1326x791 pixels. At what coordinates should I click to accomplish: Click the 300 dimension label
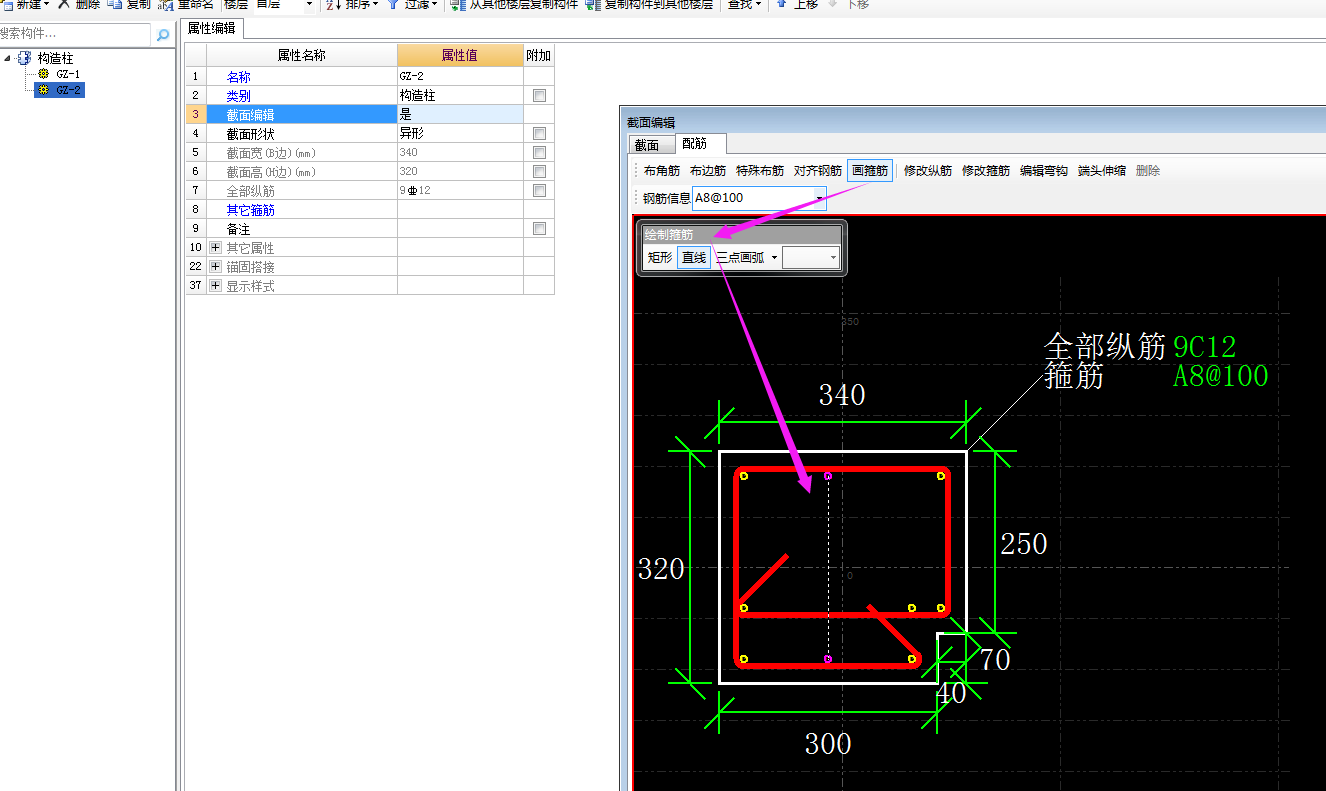pyautogui.click(x=828, y=744)
